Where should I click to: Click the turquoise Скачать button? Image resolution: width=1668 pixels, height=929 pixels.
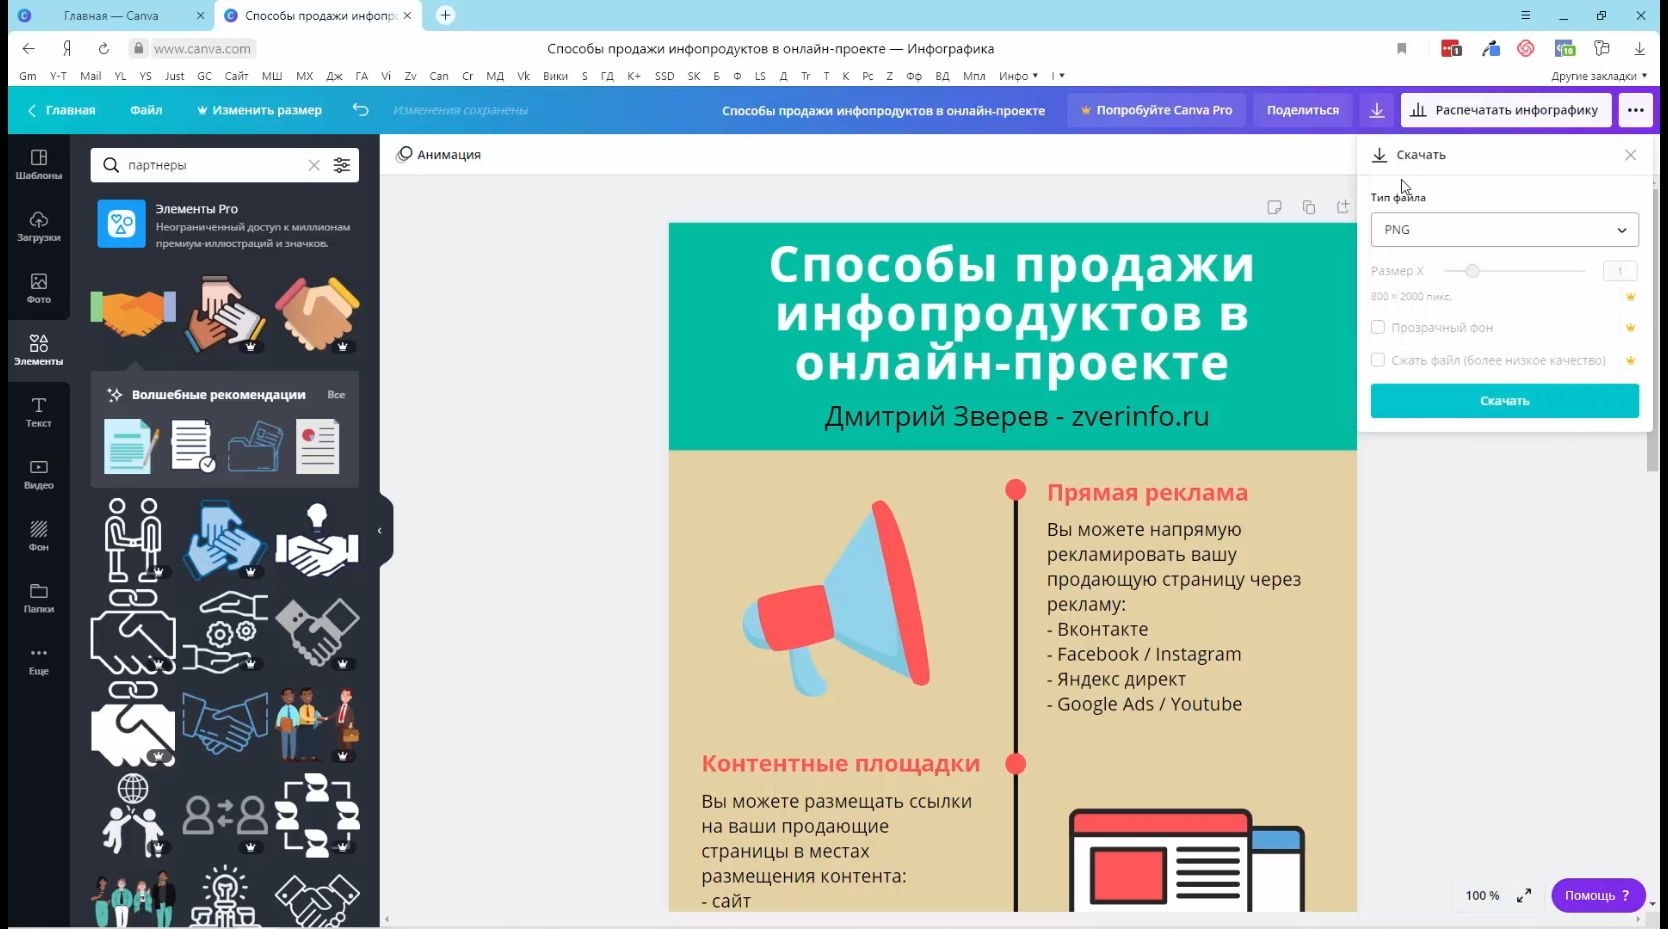1505,401
